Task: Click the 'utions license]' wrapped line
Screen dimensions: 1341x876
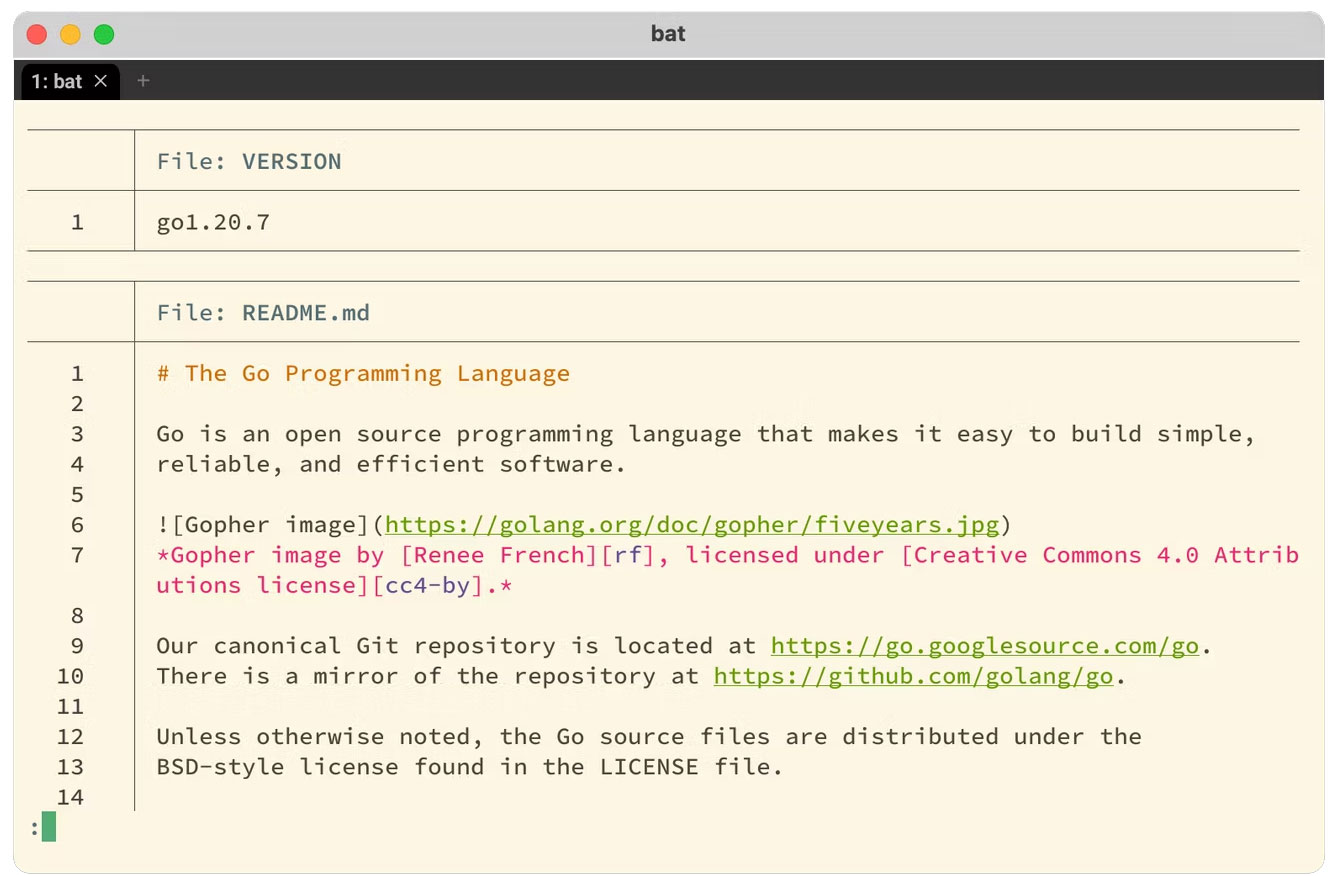Action: pyautogui.click(x=264, y=585)
